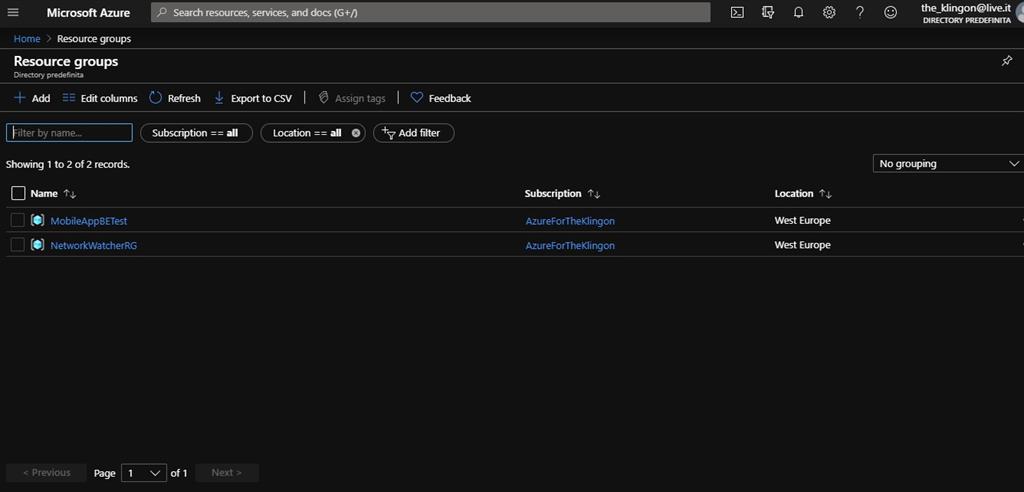Export the list to CSV
The height and width of the screenshot is (492, 1024).
click(x=253, y=98)
